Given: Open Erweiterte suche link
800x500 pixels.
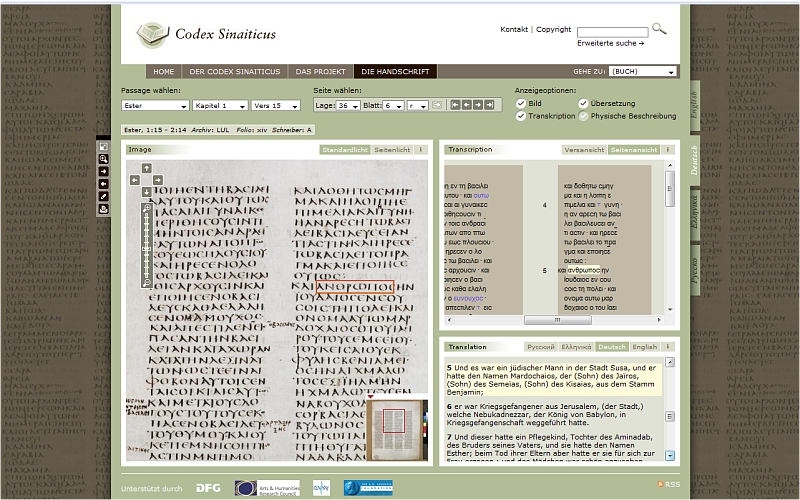Looking at the screenshot, I should tap(610, 43).
